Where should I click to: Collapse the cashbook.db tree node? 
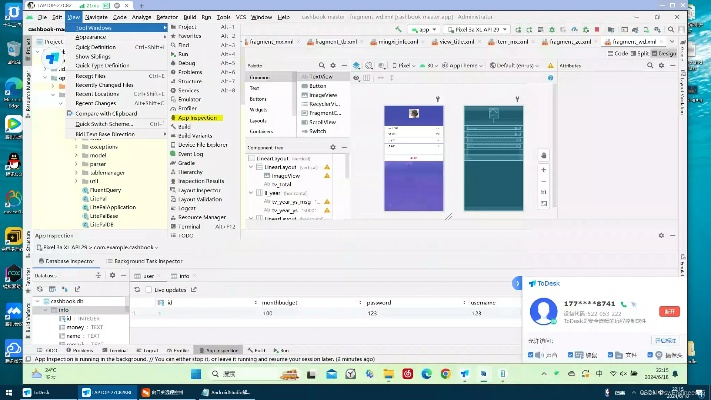click(37, 300)
